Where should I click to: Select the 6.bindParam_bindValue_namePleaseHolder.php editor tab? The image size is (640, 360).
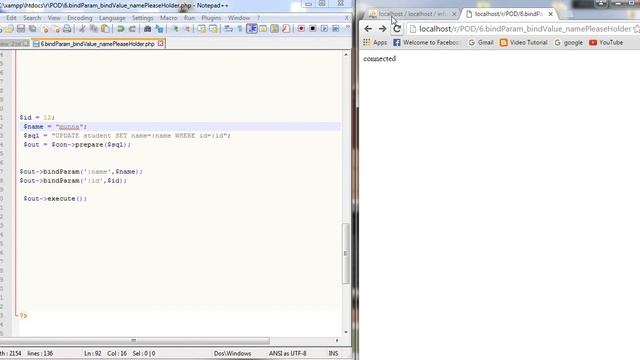(x=98, y=44)
